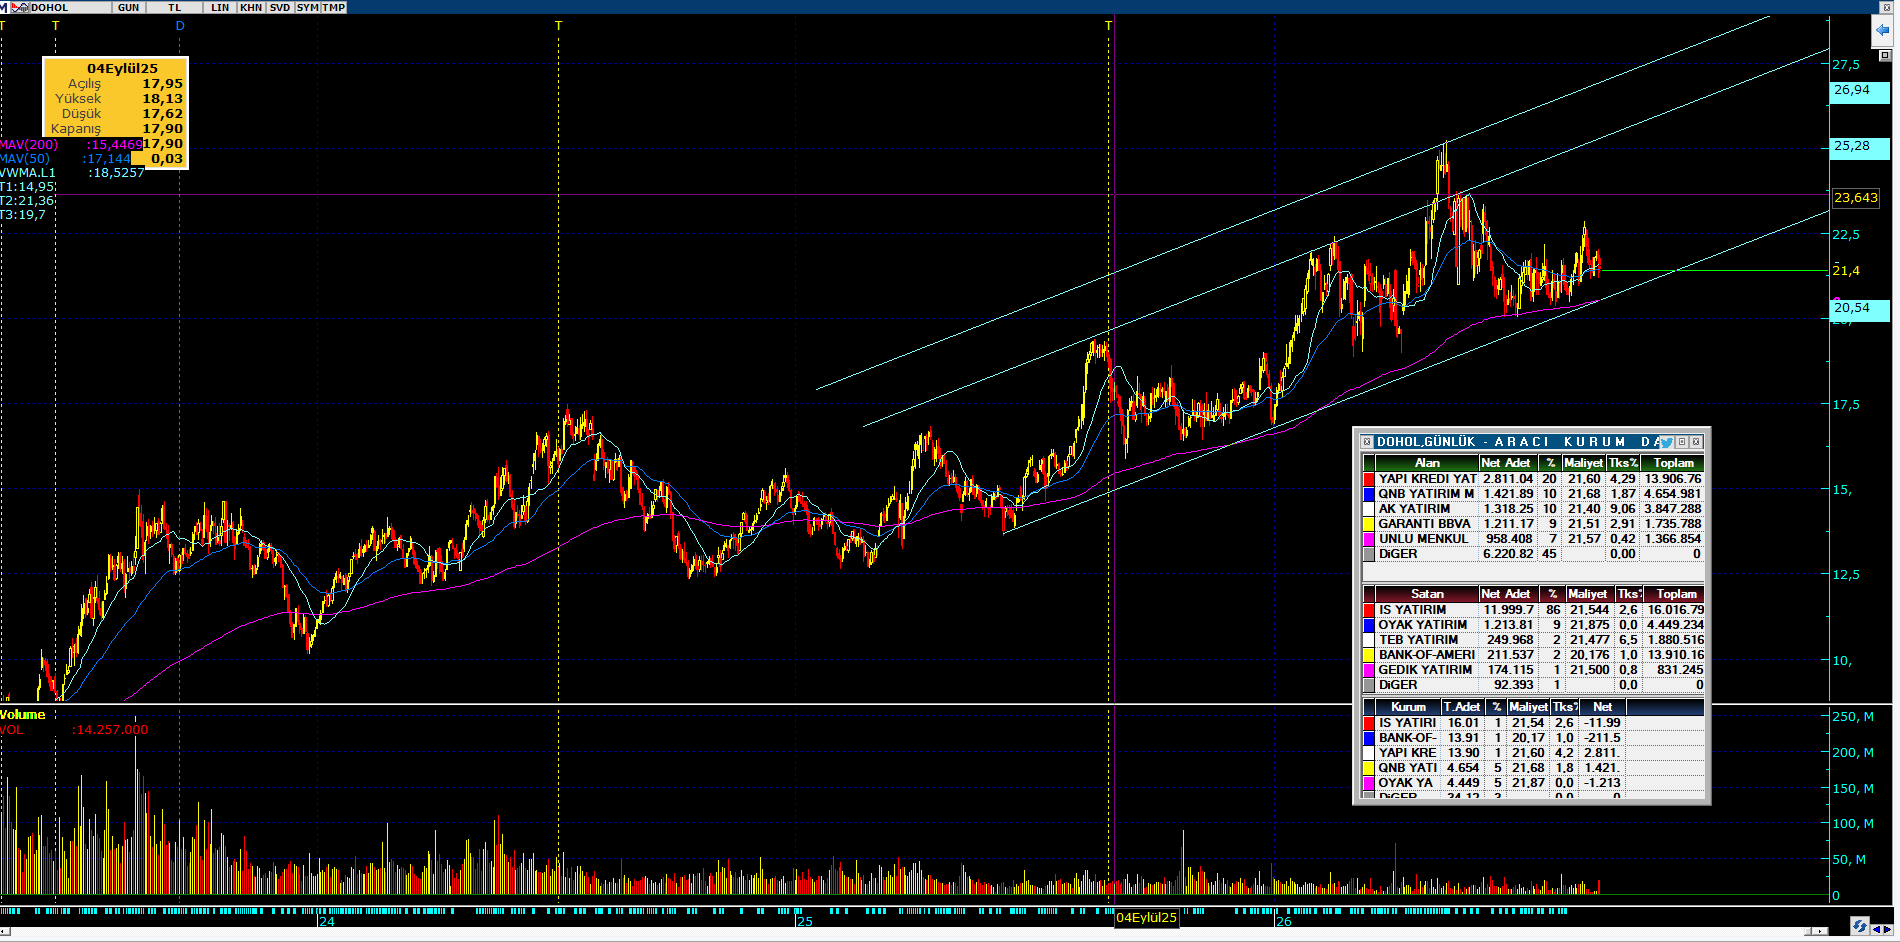Click the small icon left of broker panel title
The height and width of the screenshot is (942, 1900).
point(1367,442)
